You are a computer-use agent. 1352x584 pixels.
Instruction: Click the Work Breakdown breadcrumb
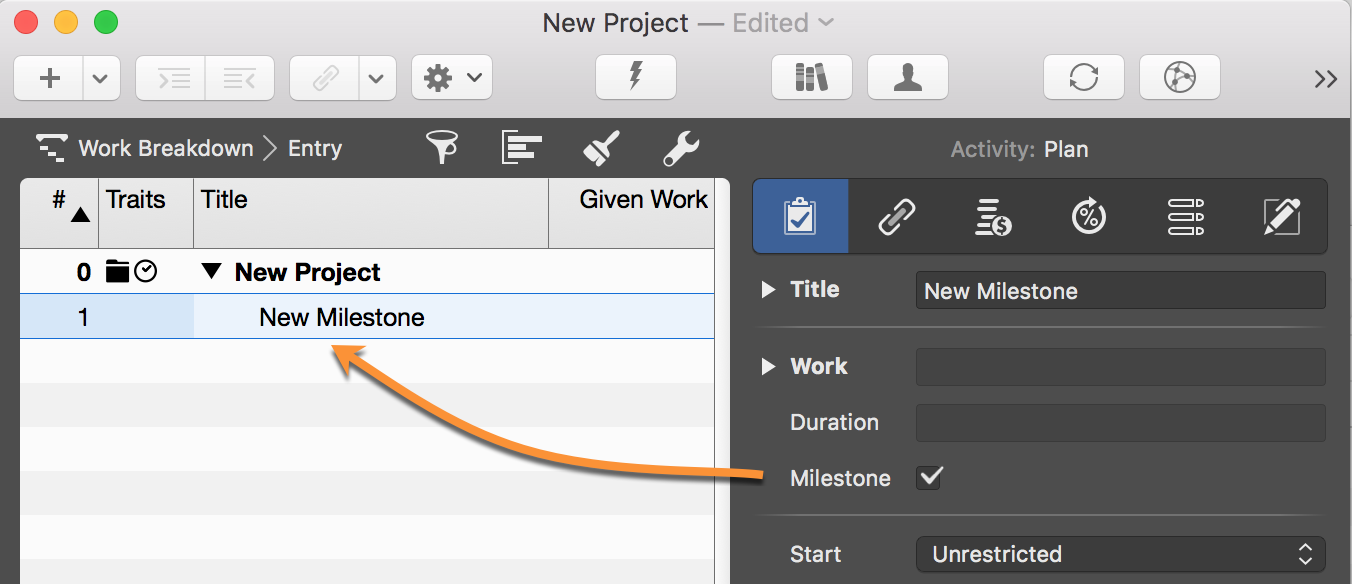tap(166, 149)
